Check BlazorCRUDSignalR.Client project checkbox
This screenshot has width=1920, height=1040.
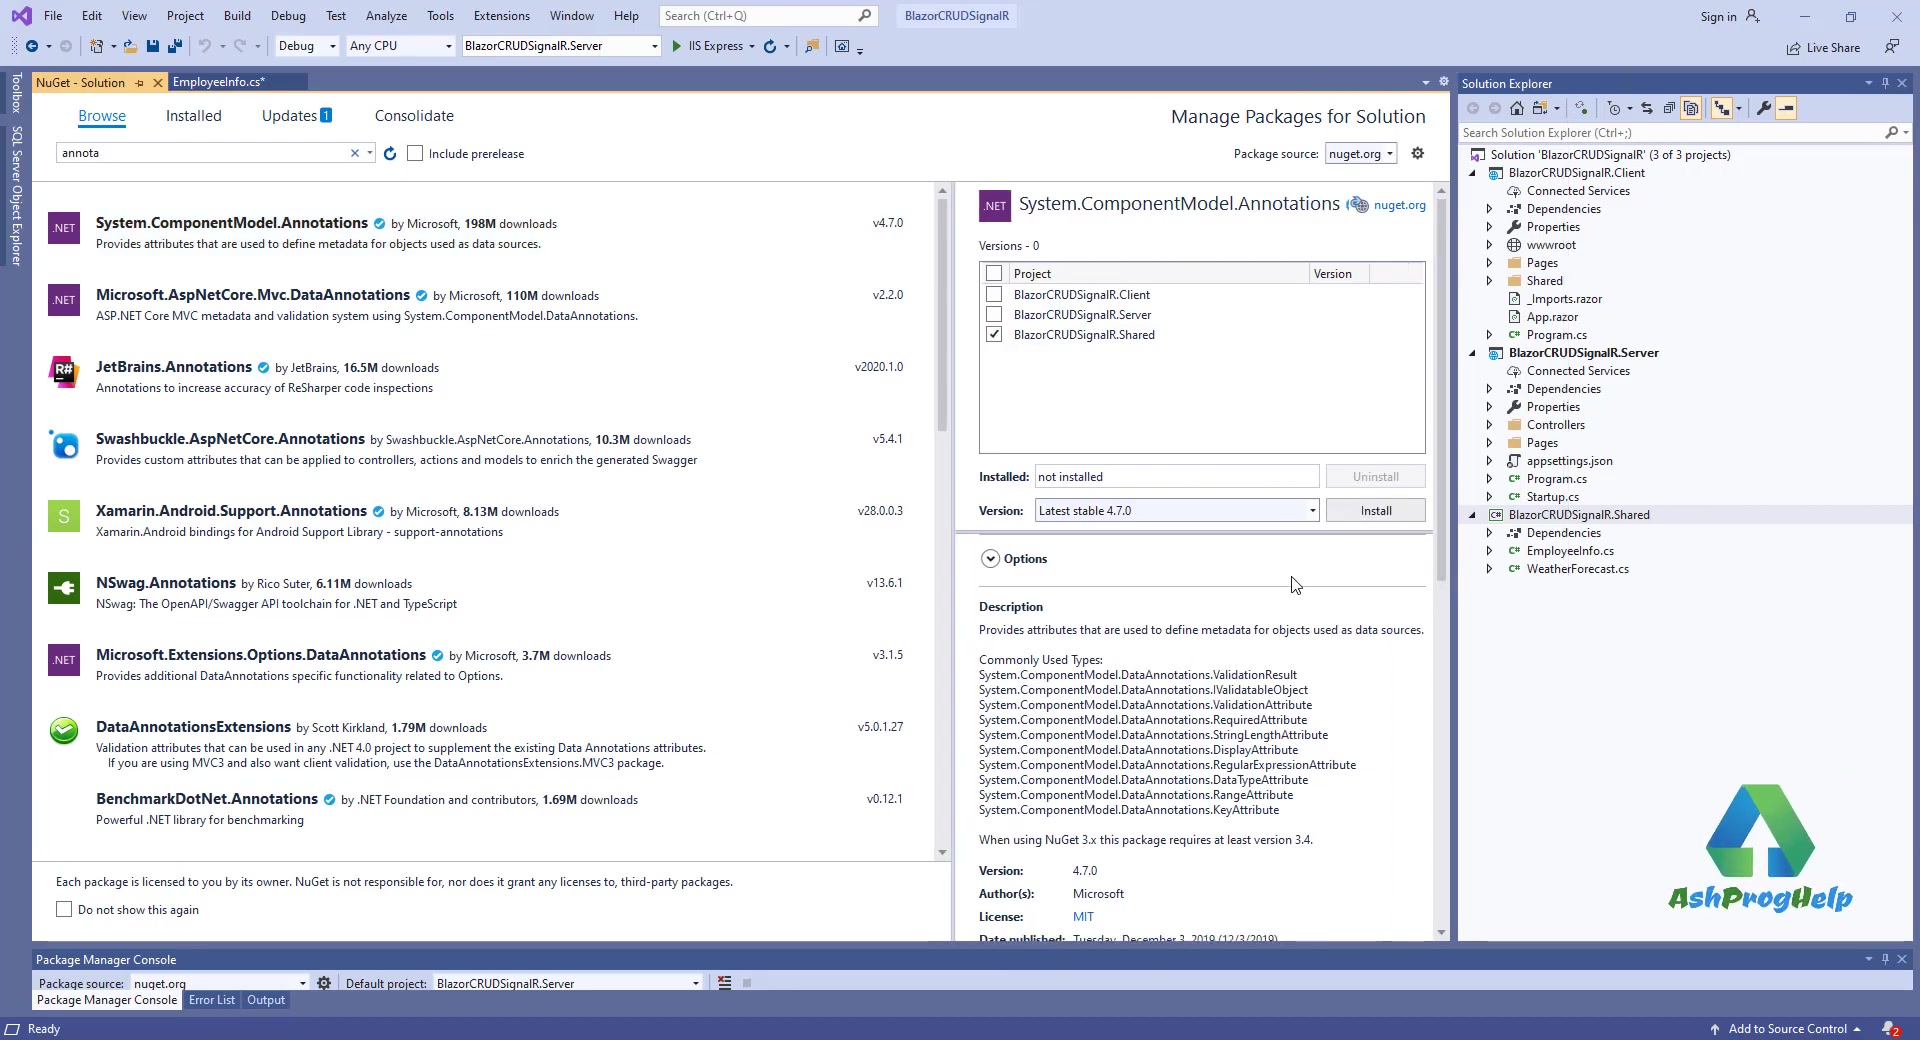tap(994, 294)
